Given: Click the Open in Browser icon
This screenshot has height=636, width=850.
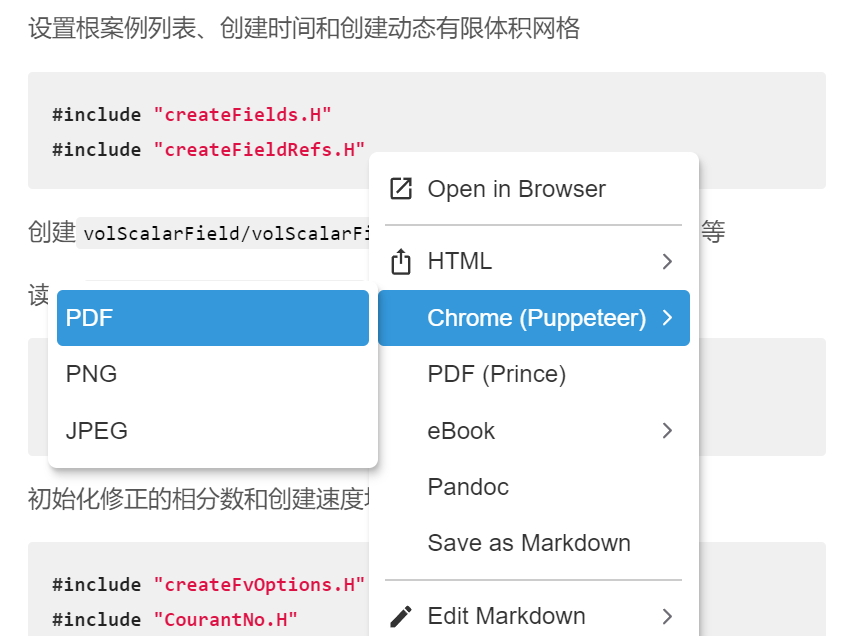Looking at the screenshot, I should click(x=402, y=188).
